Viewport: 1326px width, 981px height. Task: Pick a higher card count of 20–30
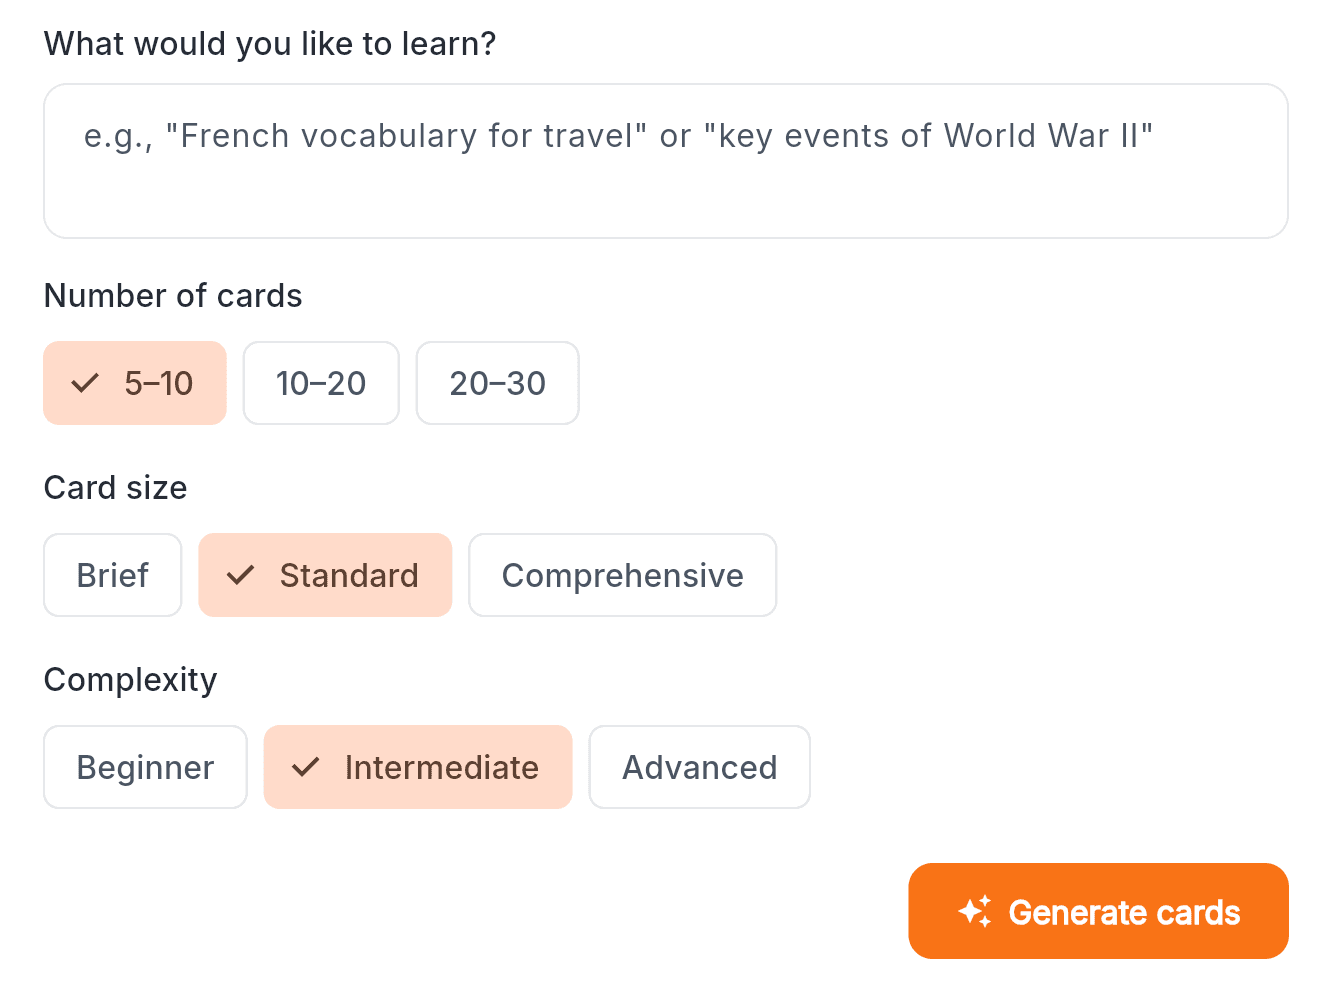pos(497,383)
